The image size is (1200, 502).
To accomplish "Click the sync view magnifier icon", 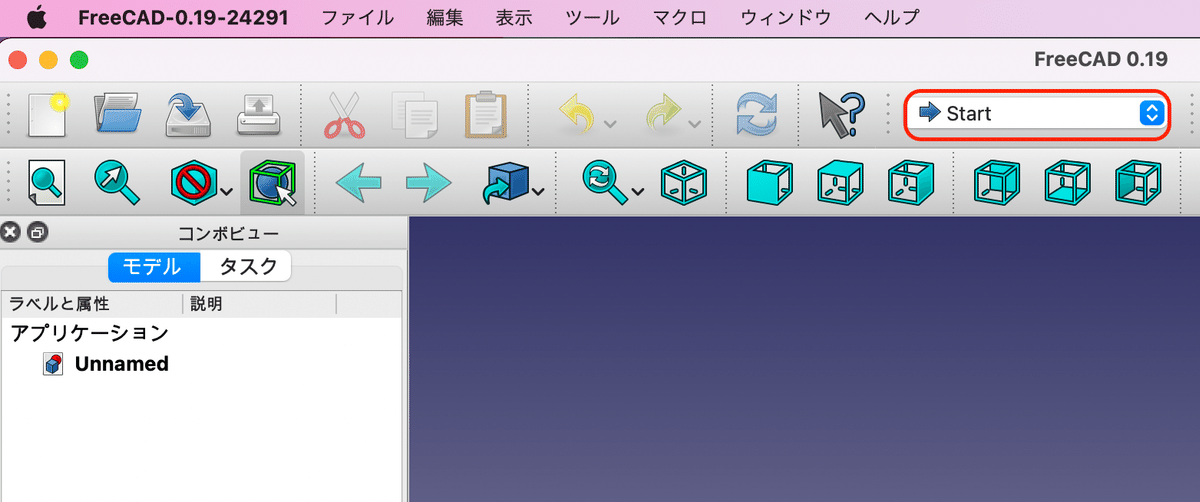I will (606, 182).
